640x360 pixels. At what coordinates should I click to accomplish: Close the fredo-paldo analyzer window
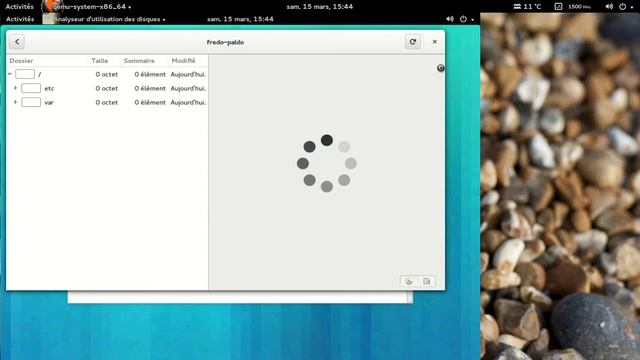click(x=435, y=42)
